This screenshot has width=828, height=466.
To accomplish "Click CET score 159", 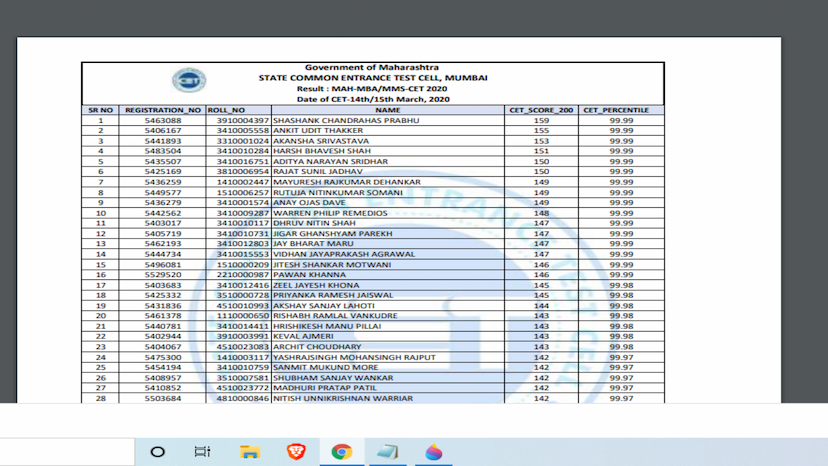I will click(541, 120).
